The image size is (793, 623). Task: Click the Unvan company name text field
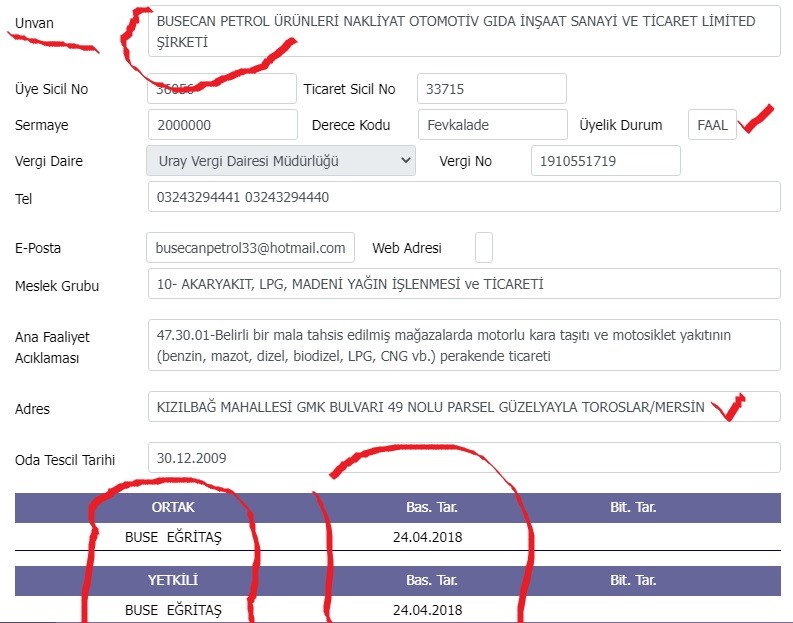click(x=464, y=31)
